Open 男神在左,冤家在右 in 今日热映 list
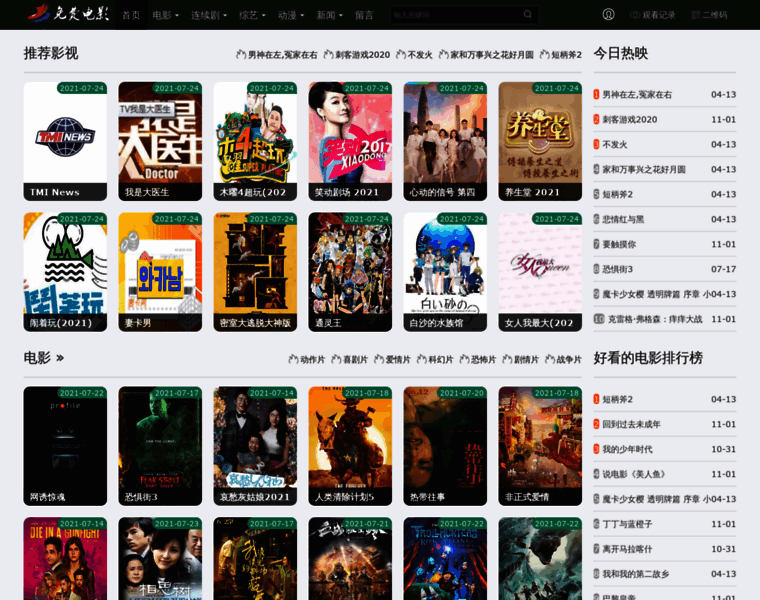Viewport: 760px width, 600px height. point(637,95)
